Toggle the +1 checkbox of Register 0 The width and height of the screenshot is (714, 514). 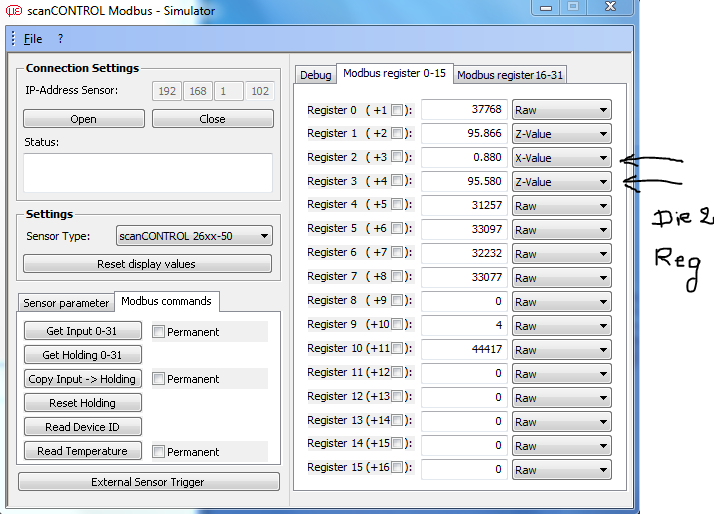[397, 110]
